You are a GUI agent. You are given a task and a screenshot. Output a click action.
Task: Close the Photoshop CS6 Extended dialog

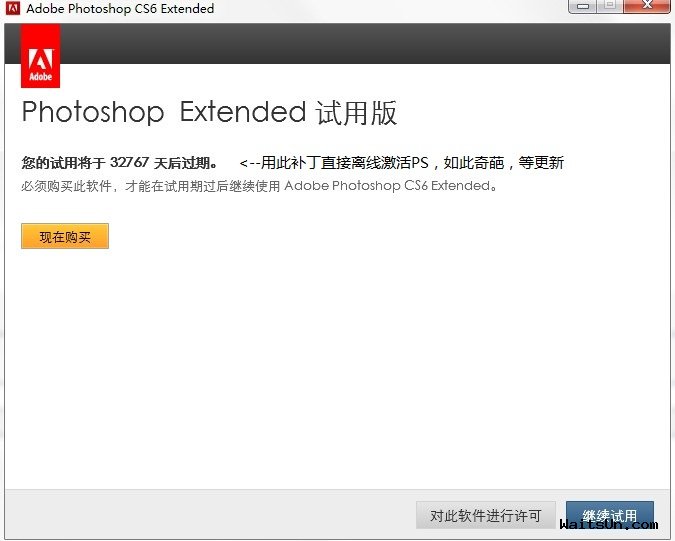[x=647, y=6]
